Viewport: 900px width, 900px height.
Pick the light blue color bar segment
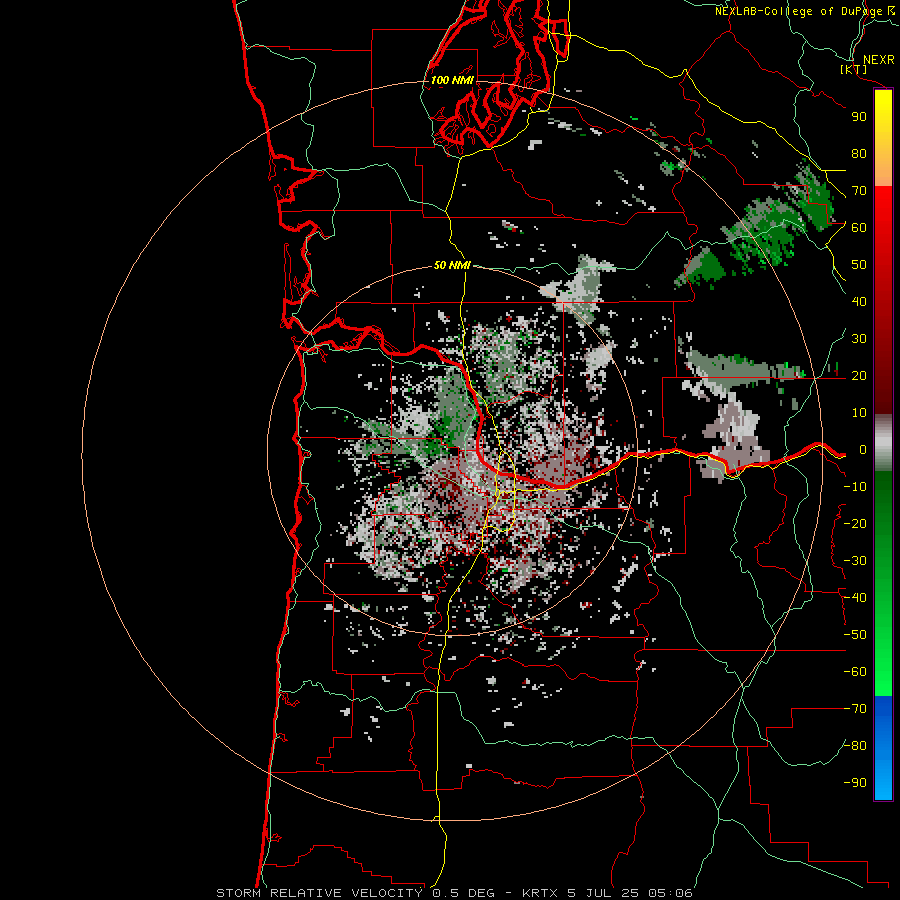(x=883, y=778)
